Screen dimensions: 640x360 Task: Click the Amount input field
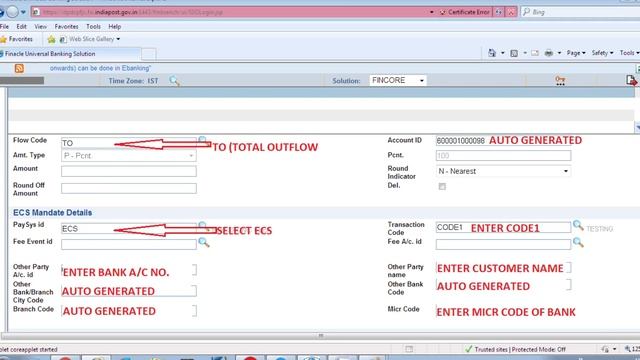pos(129,171)
